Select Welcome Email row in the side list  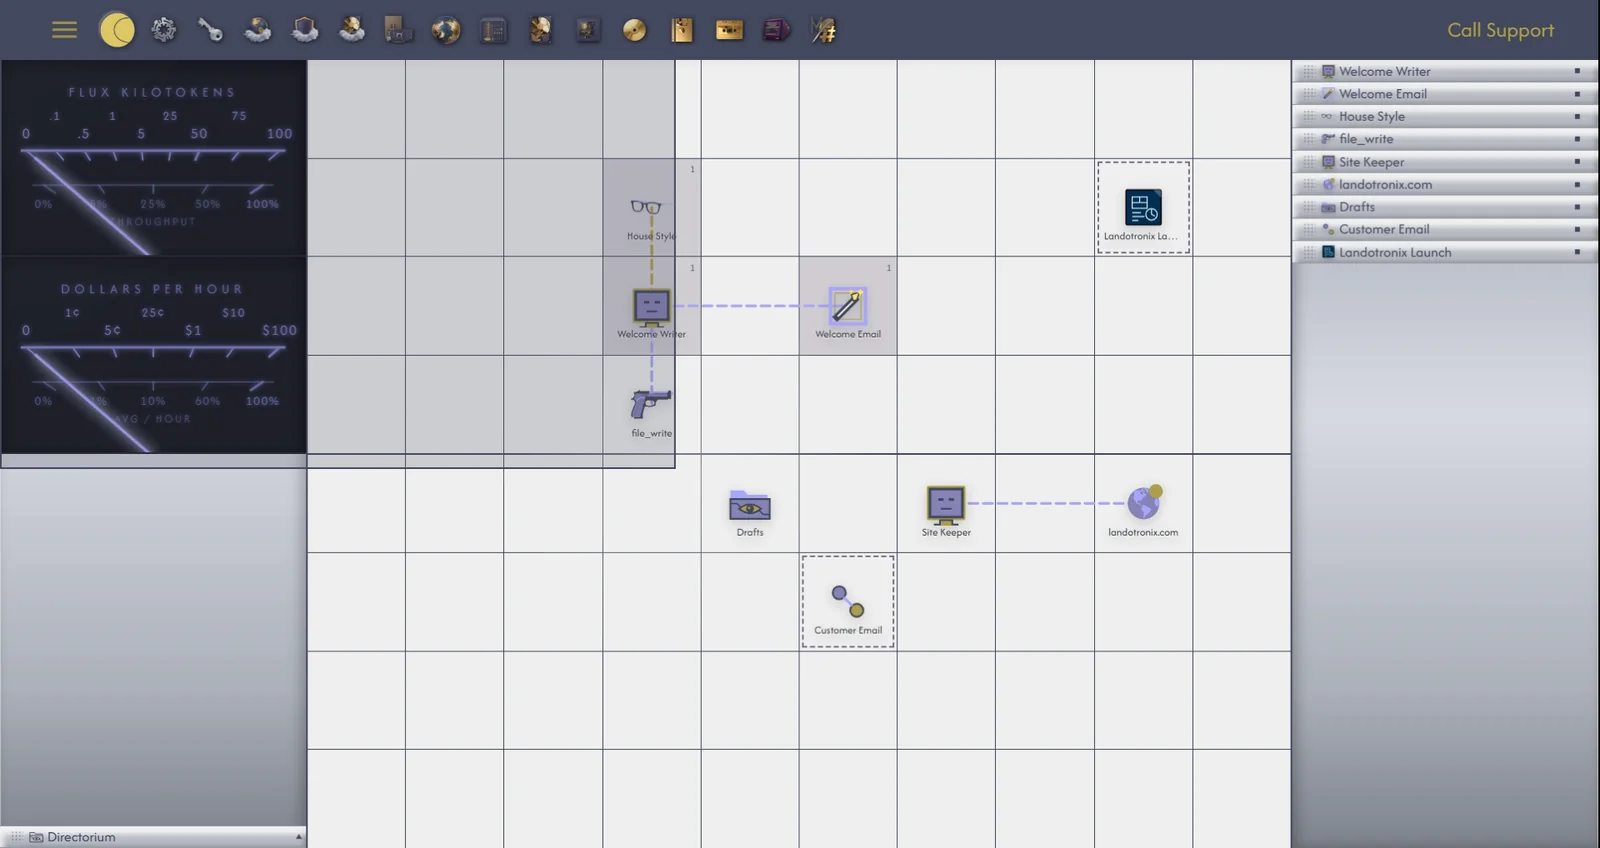[1444, 94]
